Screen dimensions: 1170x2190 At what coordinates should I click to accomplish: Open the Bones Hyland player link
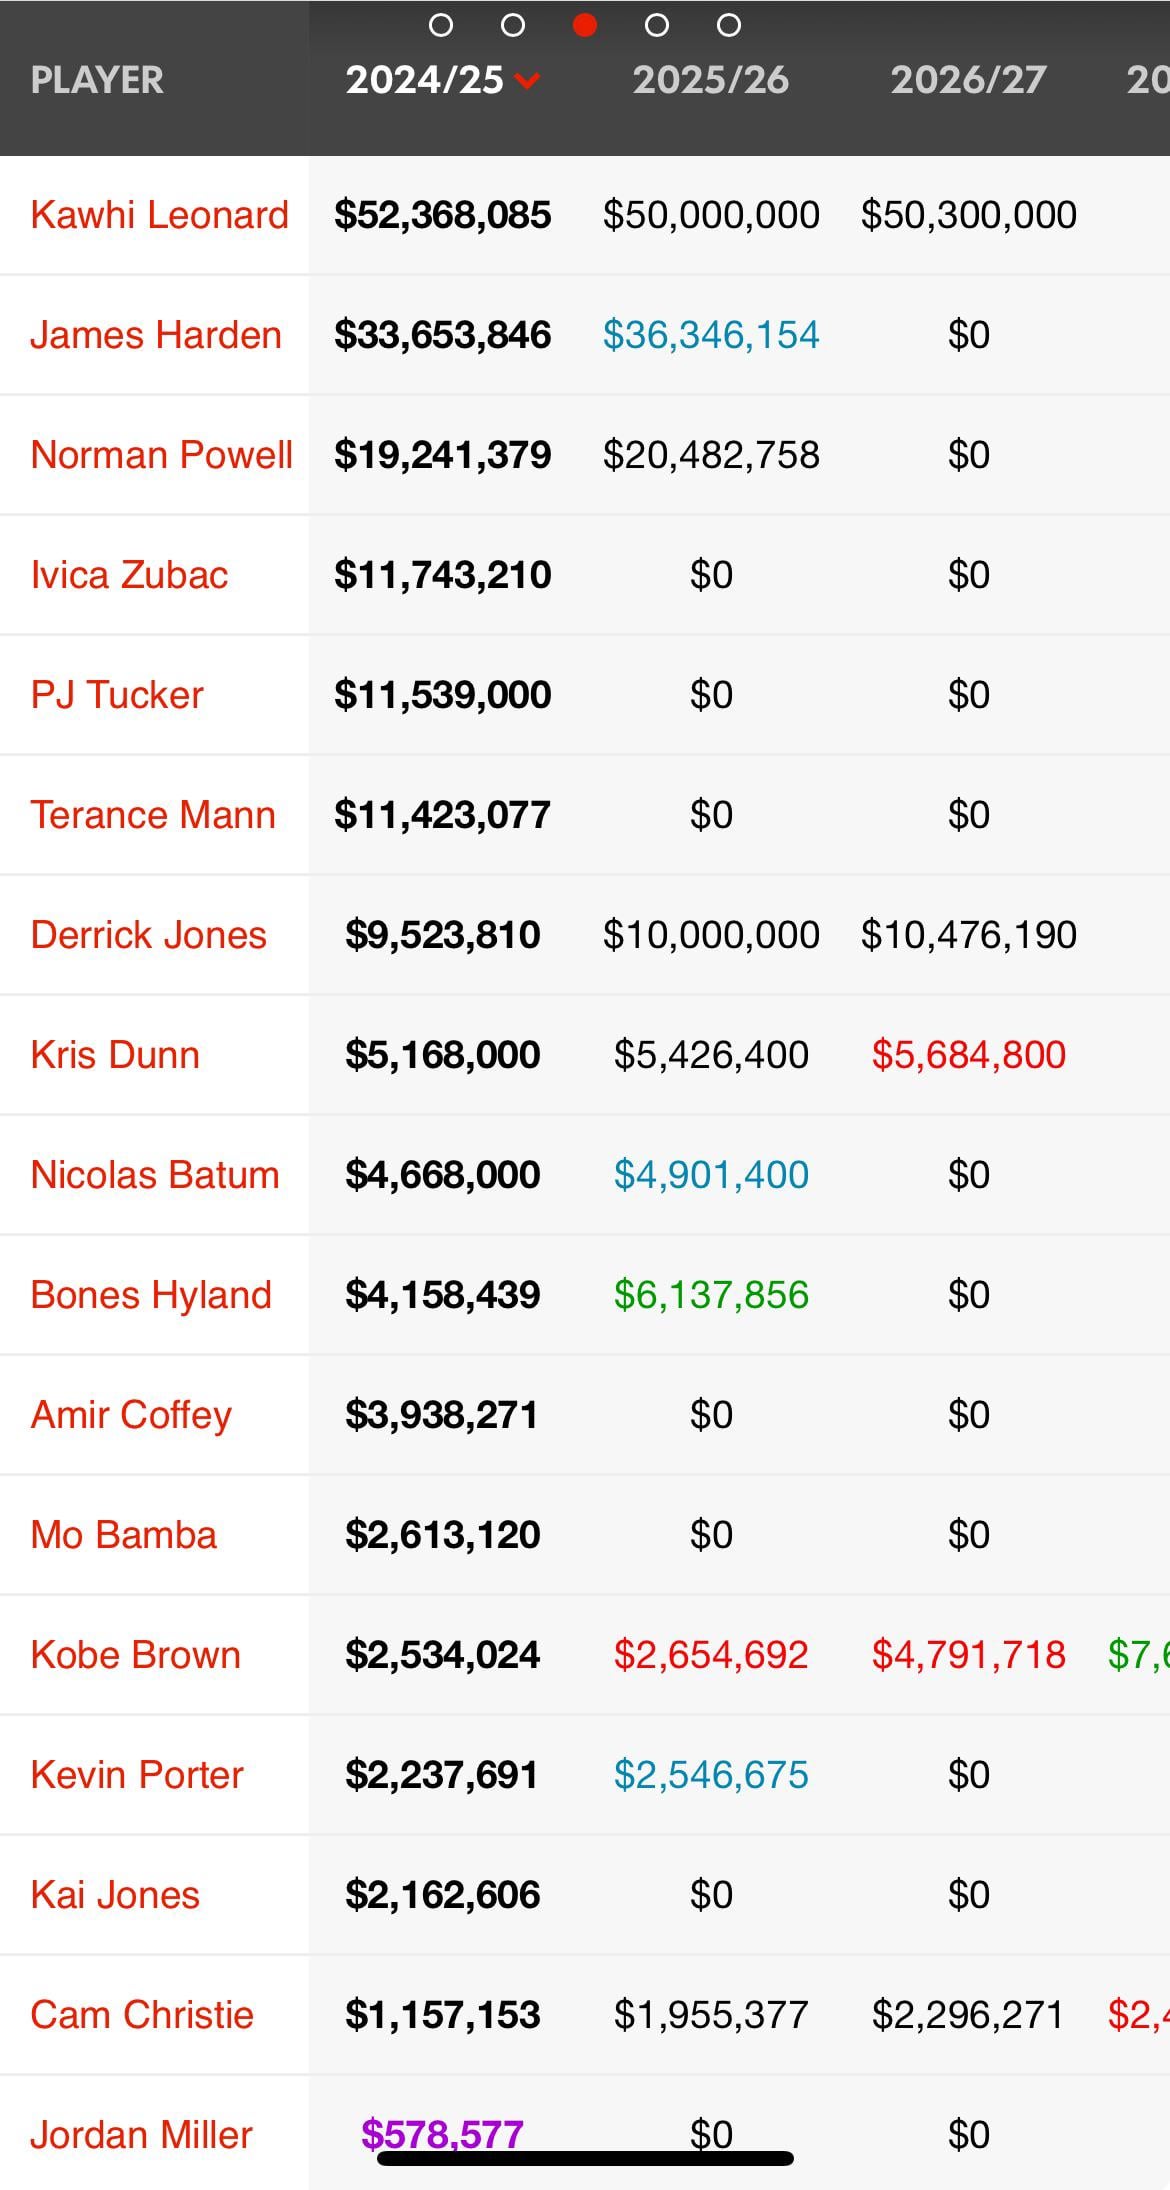(151, 1295)
